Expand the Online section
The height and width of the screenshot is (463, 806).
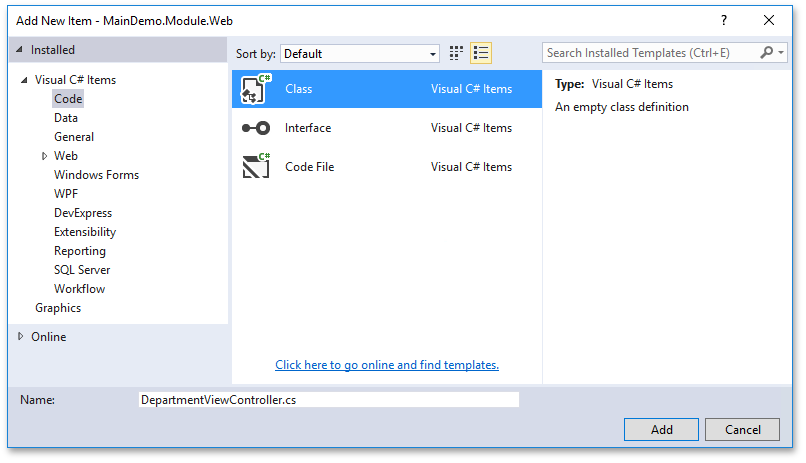[20, 337]
